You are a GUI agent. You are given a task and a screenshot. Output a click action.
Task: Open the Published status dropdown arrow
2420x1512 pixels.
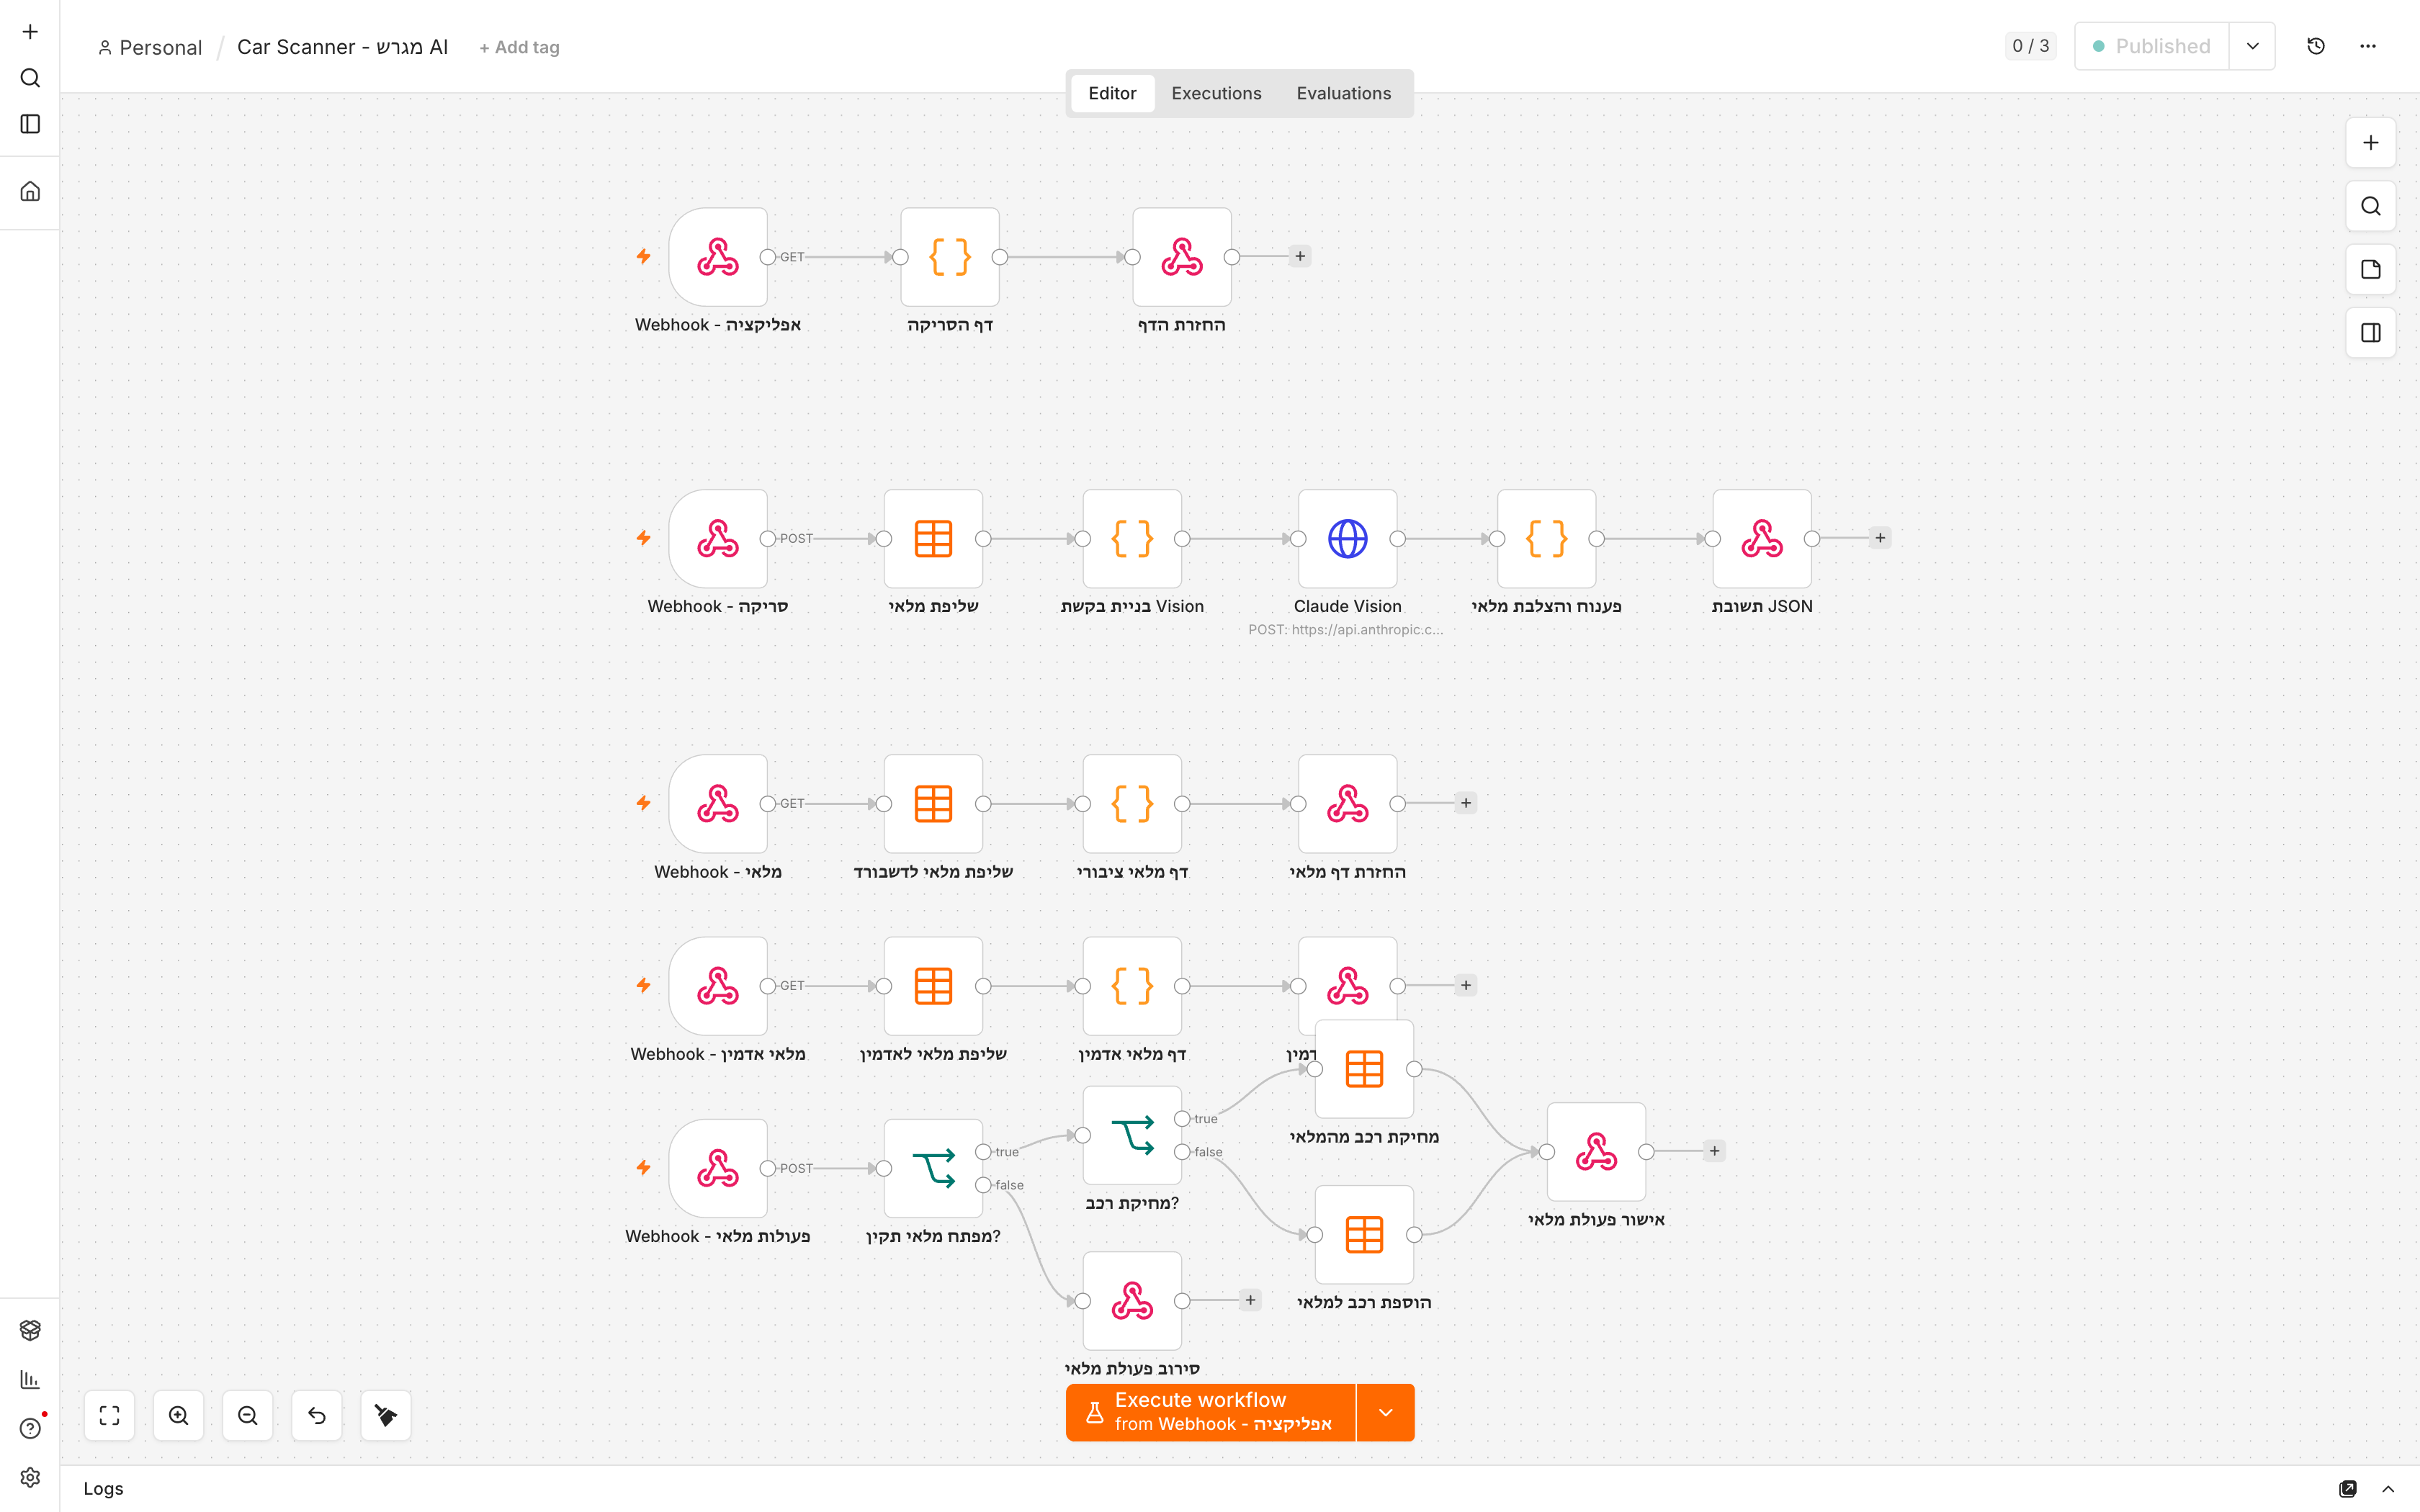tap(2252, 46)
